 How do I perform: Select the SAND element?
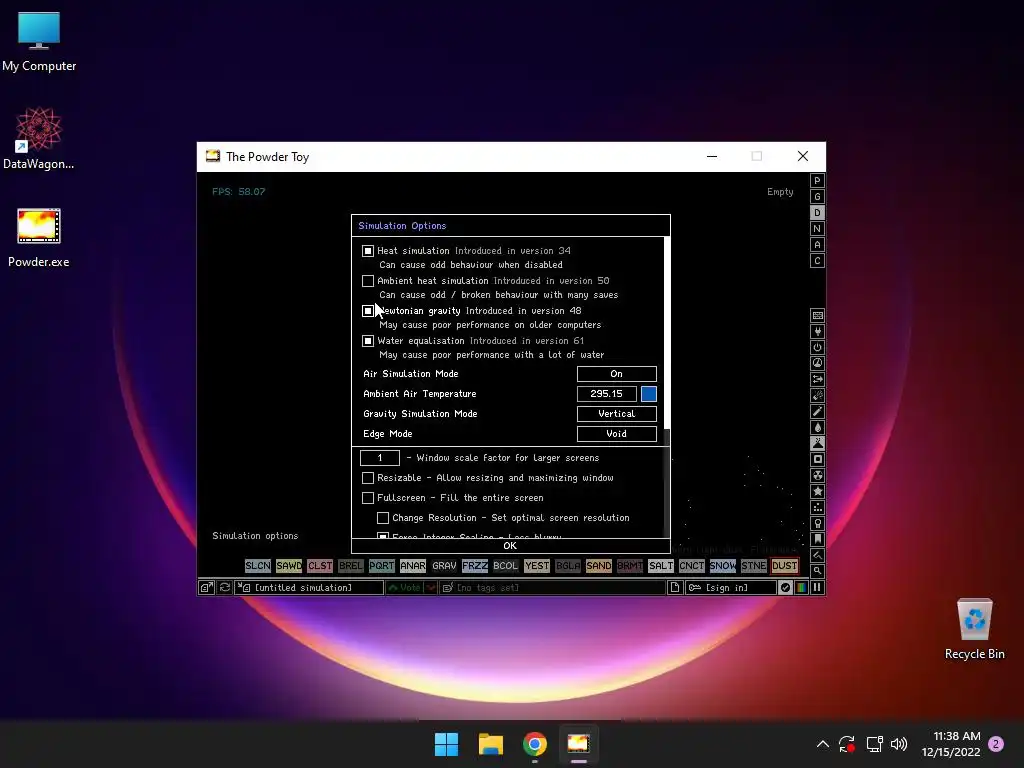[598, 566]
